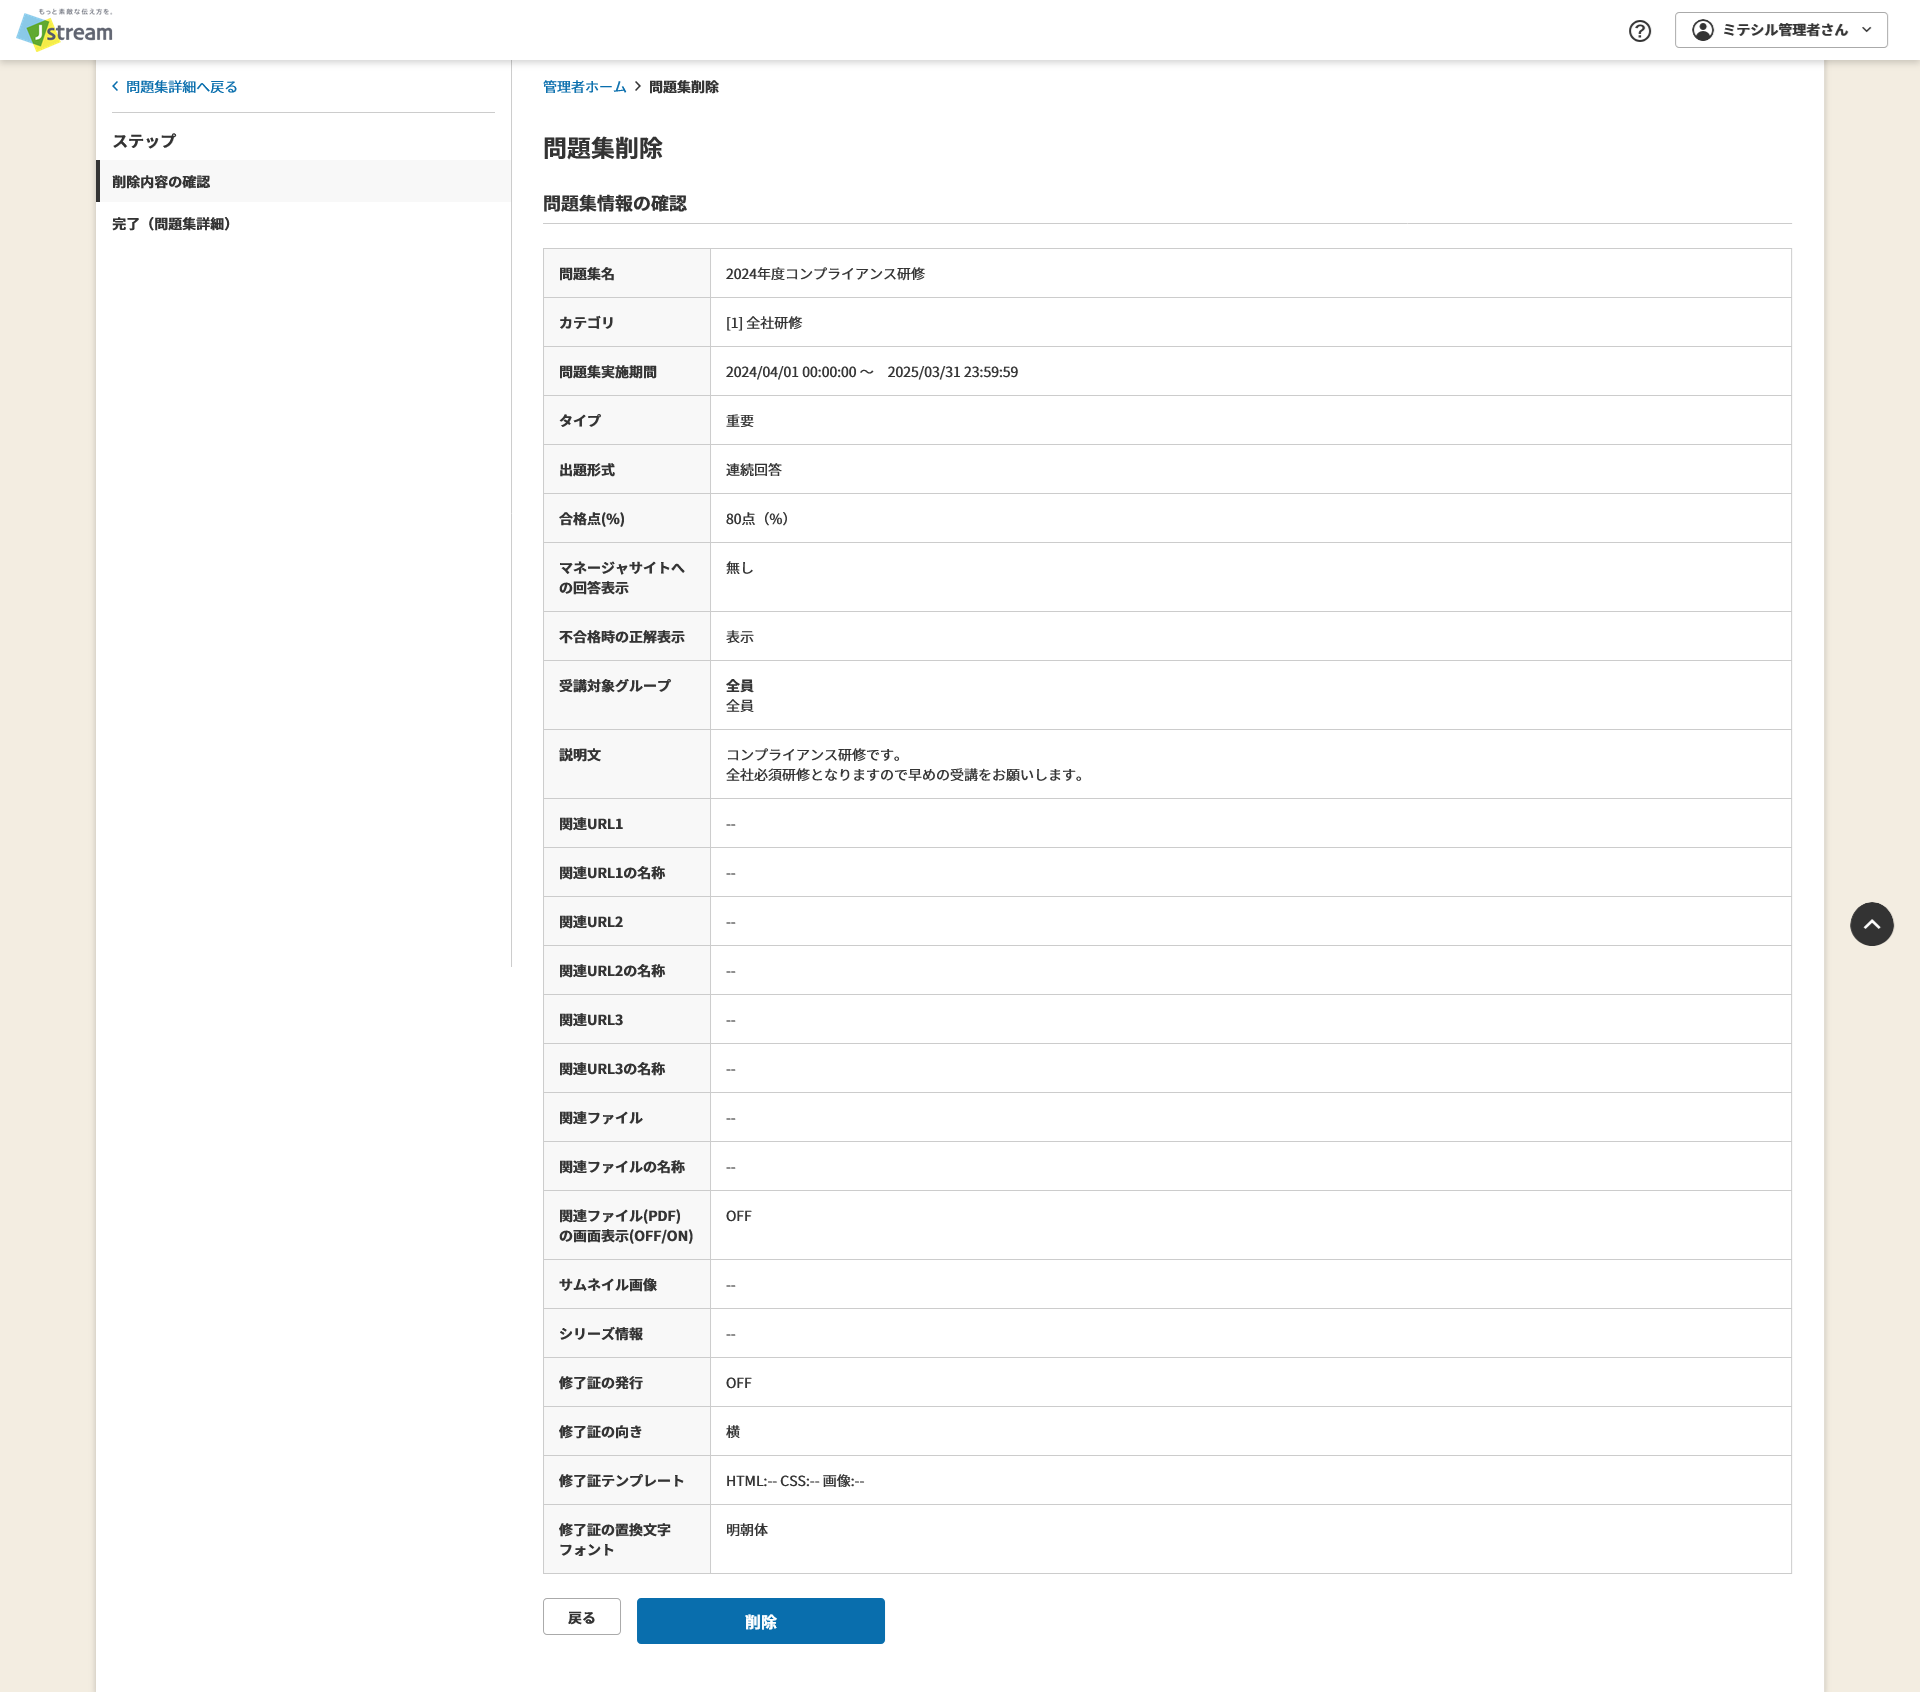The image size is (1920, 1692).
Task: Click the マネージャサイトへの回答表示 label
Action: [622, 578]
